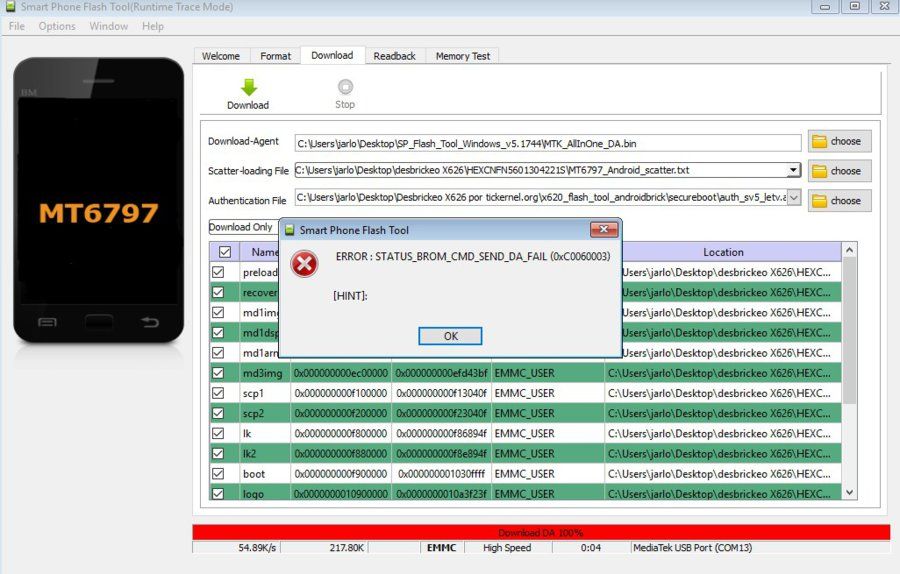Uncheck the md1arm partition checkbox

[218, 352]
